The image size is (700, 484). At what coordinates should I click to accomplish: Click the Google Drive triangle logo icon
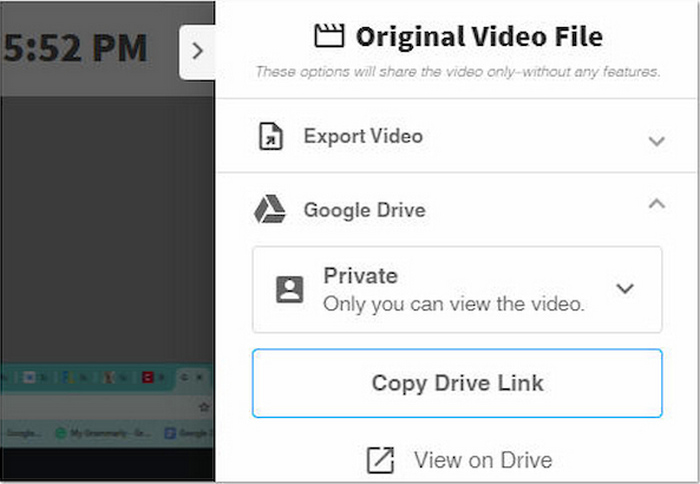(x=270, y=210)
